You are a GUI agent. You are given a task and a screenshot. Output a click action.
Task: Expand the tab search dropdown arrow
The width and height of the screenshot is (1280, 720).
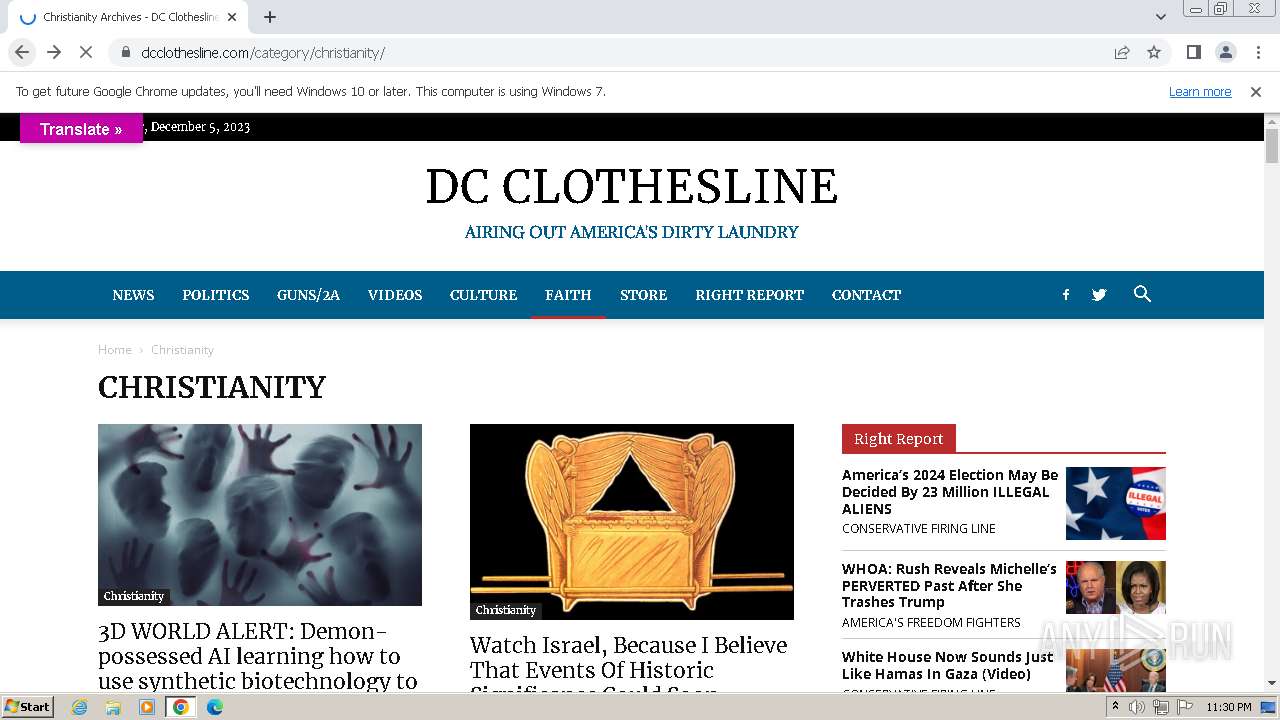tap(1160, 17)
